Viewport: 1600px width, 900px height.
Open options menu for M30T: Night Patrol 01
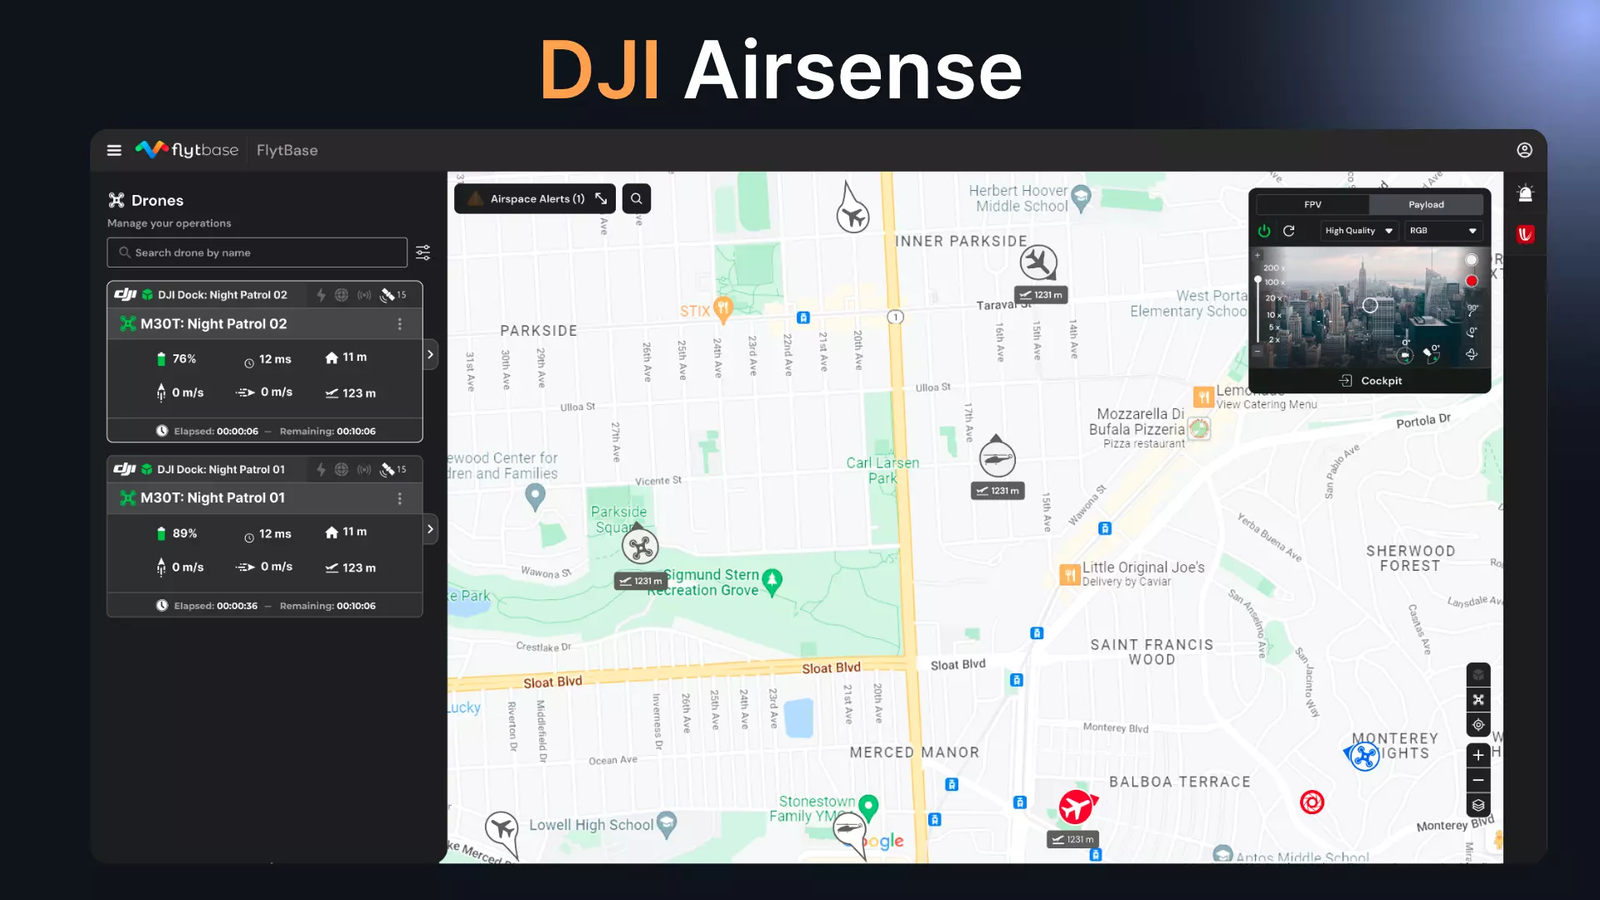tap(400, 498)
